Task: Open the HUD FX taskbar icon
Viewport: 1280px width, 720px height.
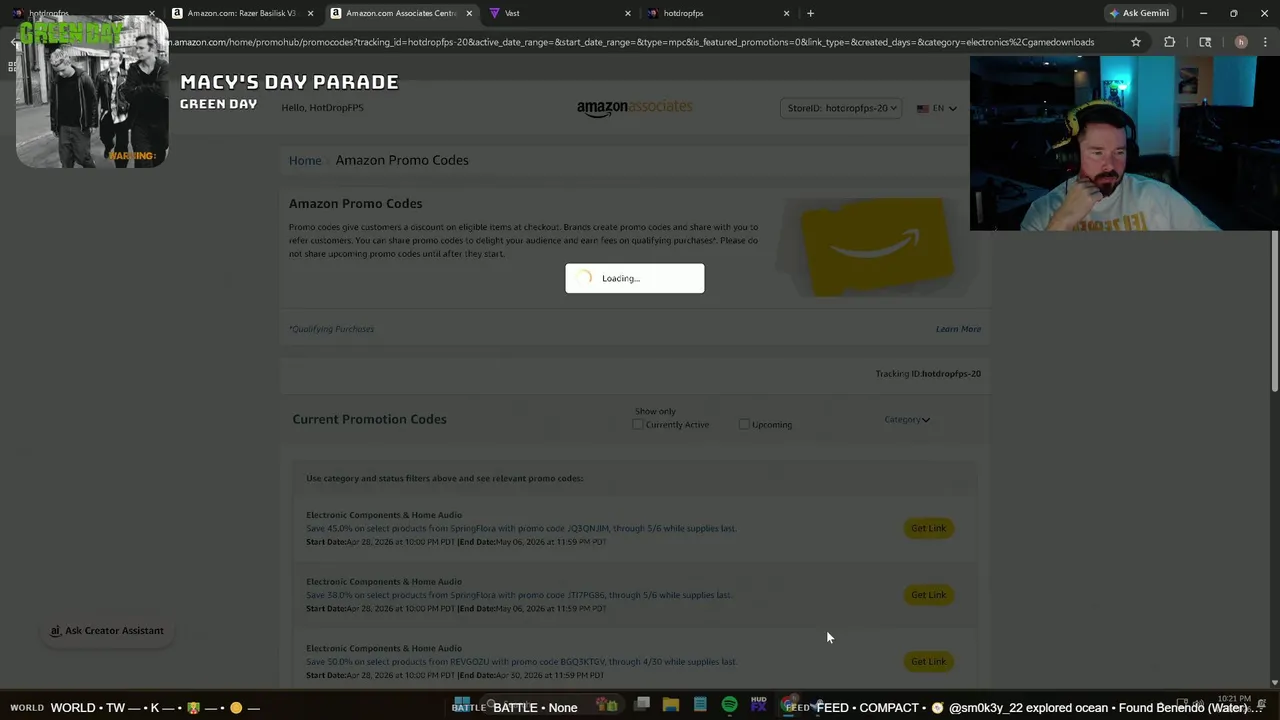Action: (x=758, y=705)
